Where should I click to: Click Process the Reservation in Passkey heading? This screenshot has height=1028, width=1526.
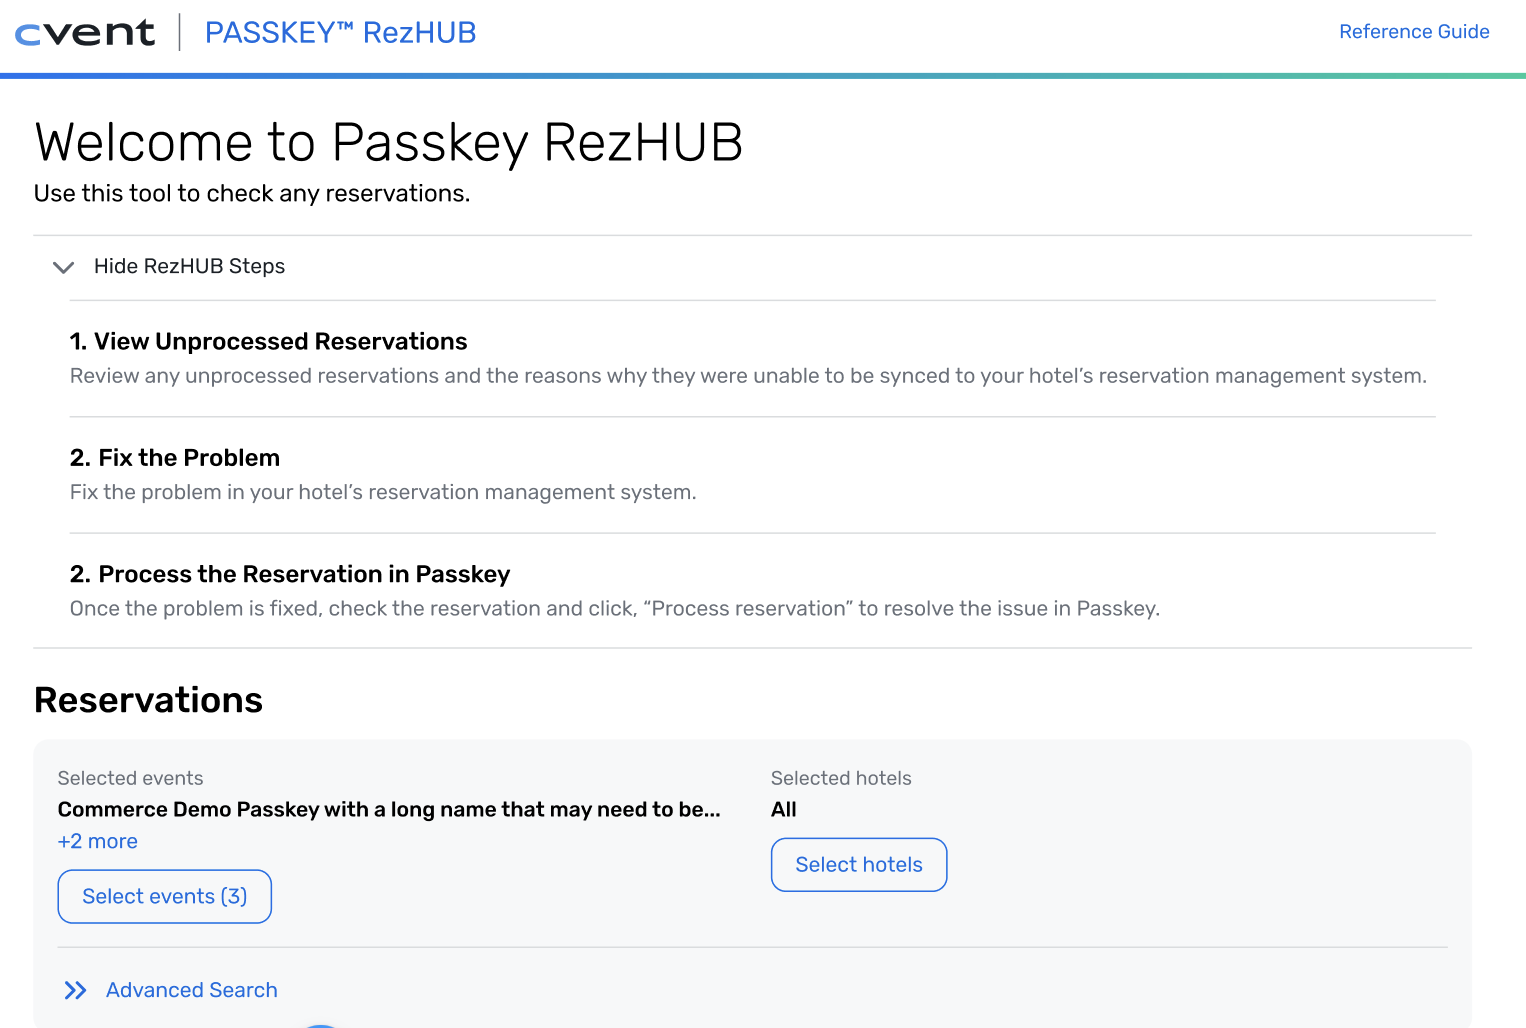[290, 574]
